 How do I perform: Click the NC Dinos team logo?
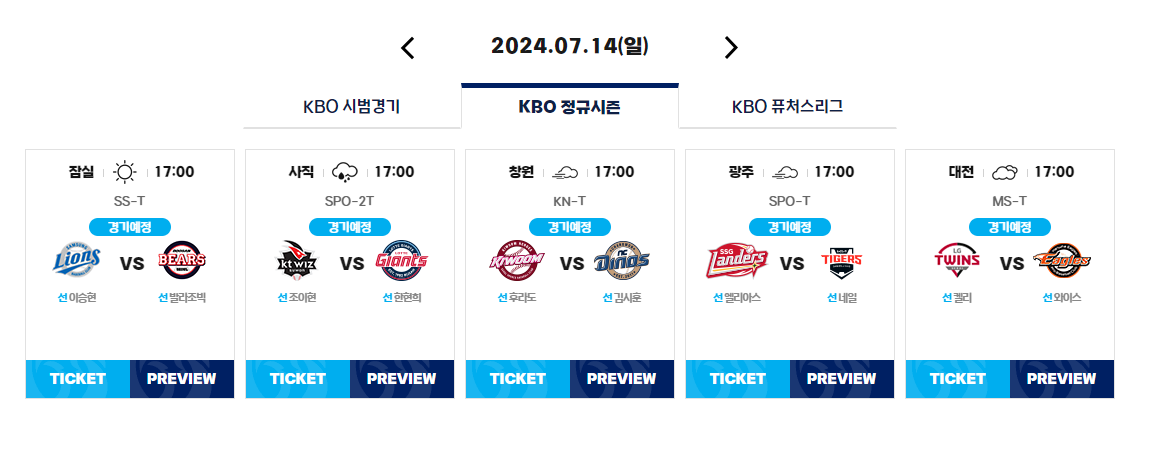(x=622, y=260)
